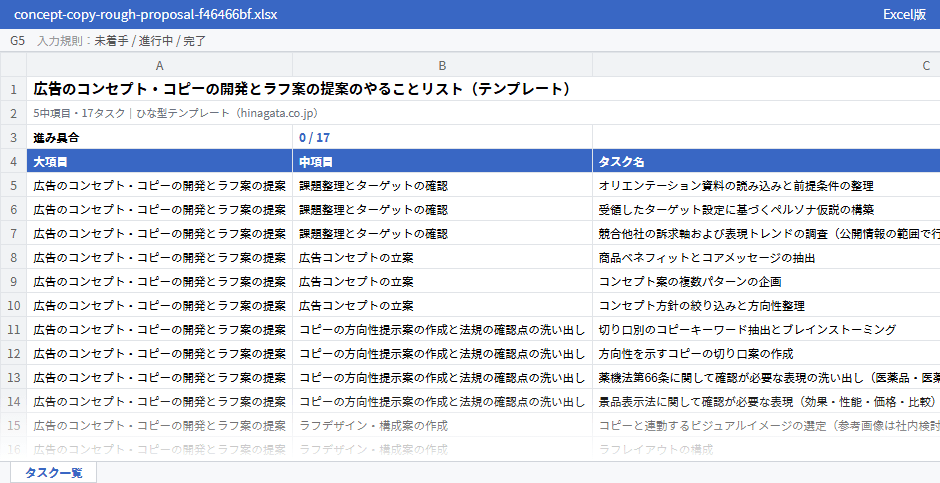This screenshot has height=483, width=940.
Task: Click the file name concept-copy-rough-proposal-f46466bf.xlsx
Action: (x=146, y=14)
